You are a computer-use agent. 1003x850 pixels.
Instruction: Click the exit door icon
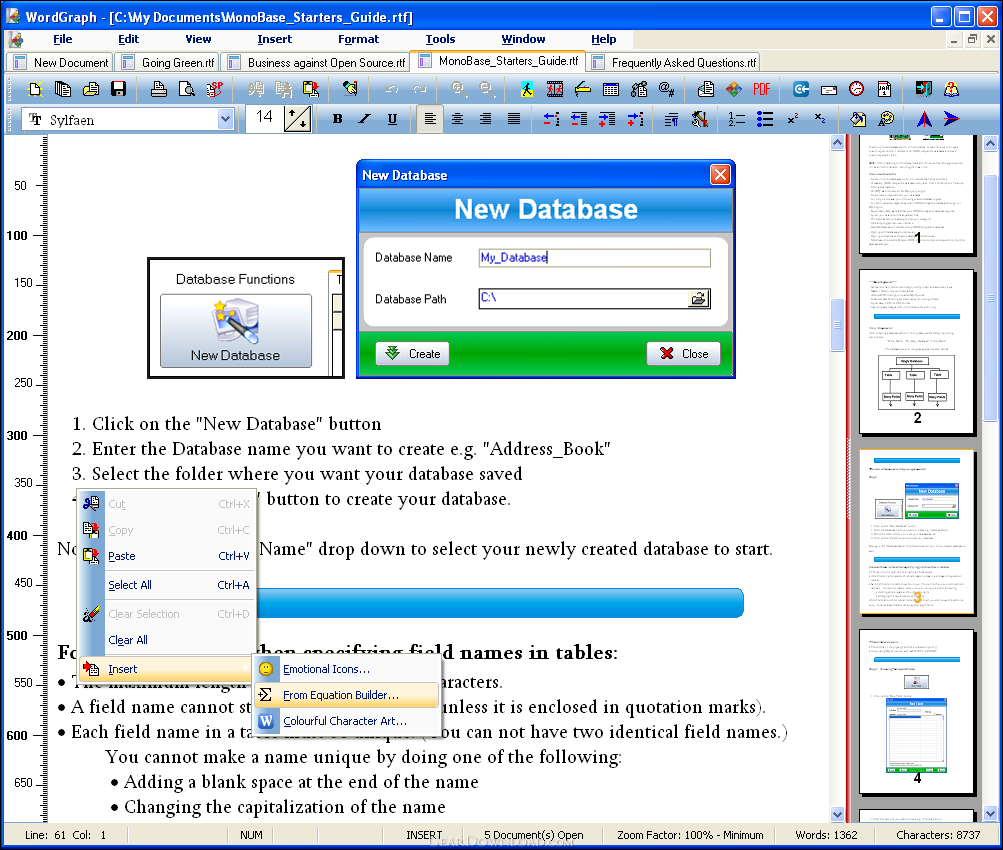tap(923, 89)
